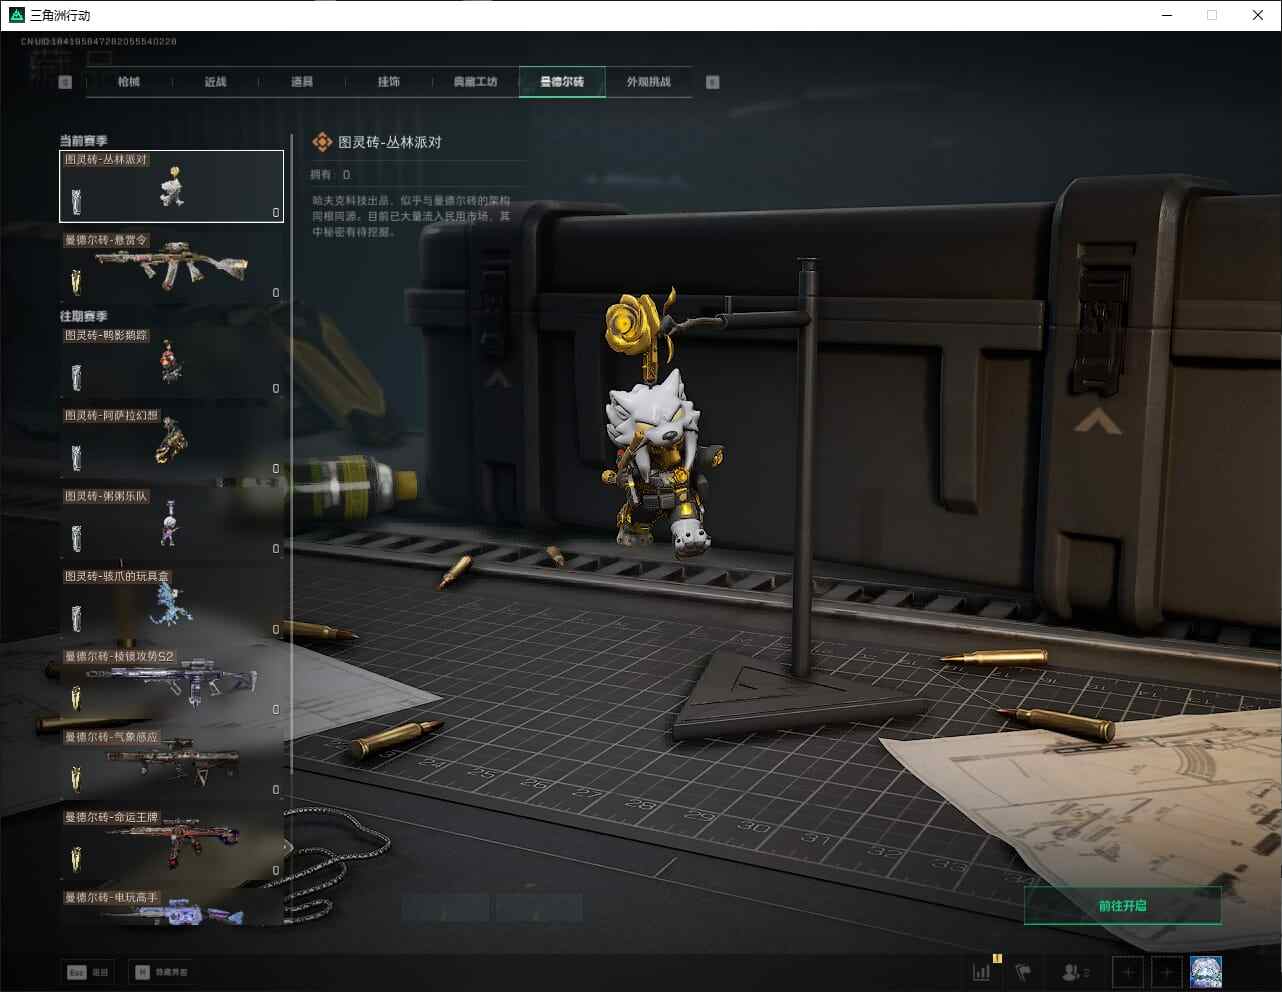
Task: Click the H 隐藏界面 button
Action: coord(162,972)
